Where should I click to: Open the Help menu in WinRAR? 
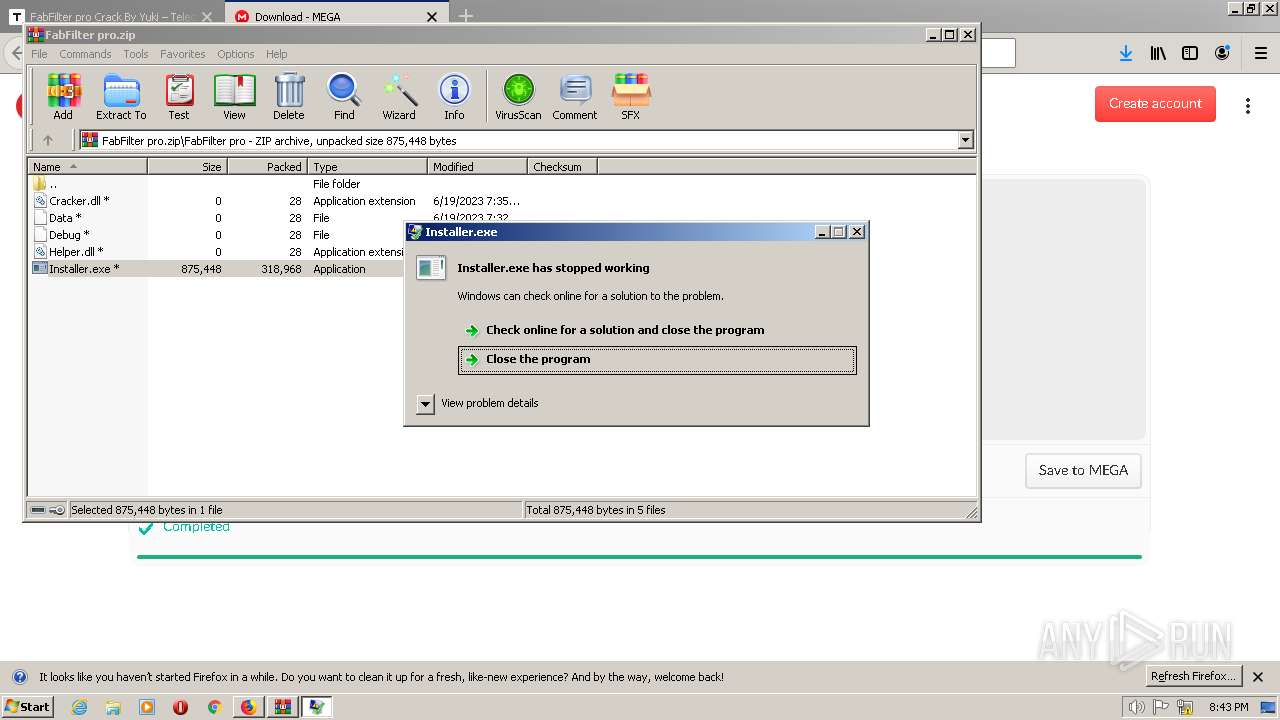click(277, 54)
